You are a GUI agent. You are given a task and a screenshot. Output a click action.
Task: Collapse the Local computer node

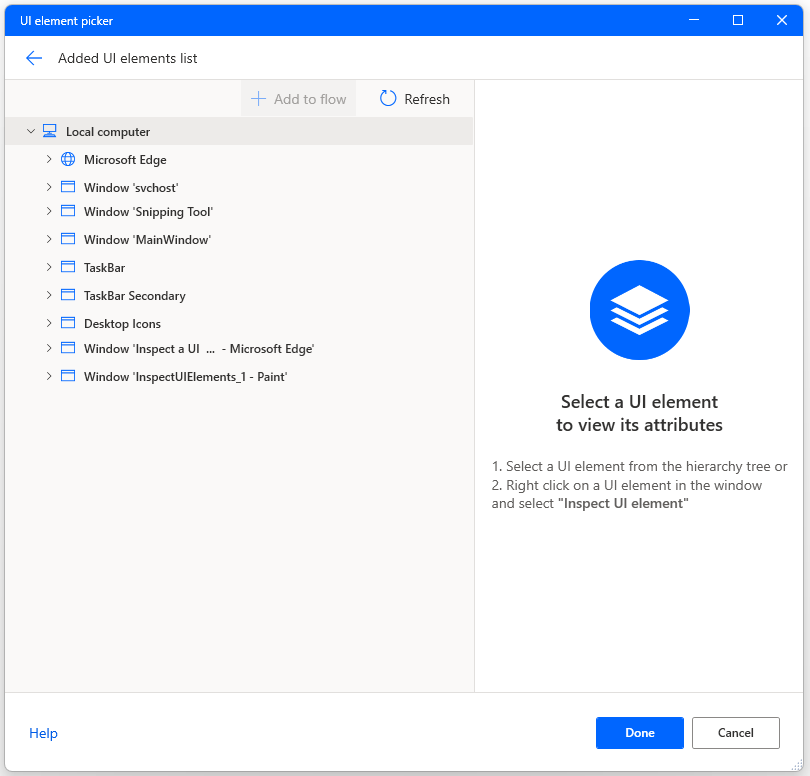click(31, 131)
